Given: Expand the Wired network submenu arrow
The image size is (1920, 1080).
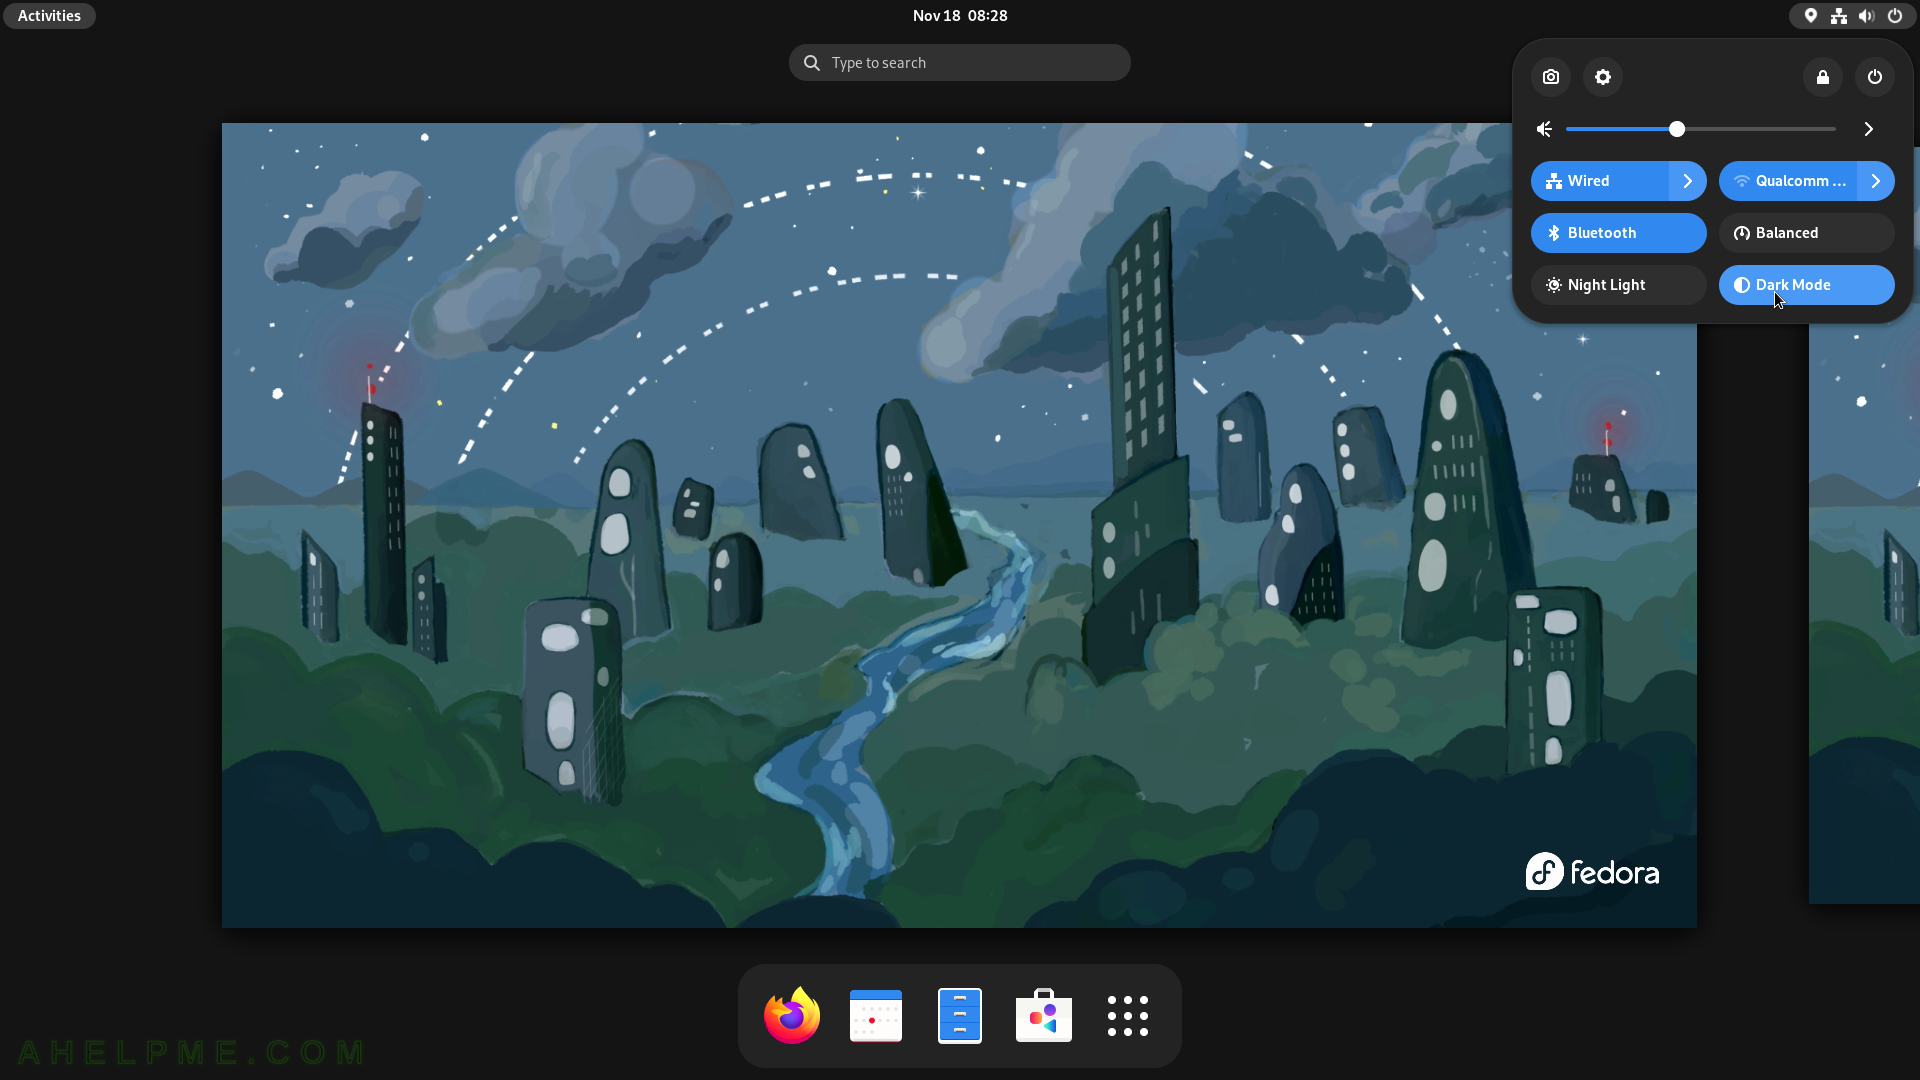Looking at the screenshot, I should (1688, 181).
